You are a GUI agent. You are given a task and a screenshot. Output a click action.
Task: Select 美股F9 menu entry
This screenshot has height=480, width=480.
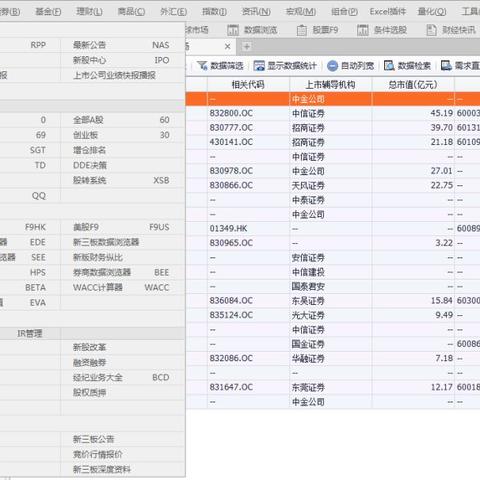click(x=123, y=227)
